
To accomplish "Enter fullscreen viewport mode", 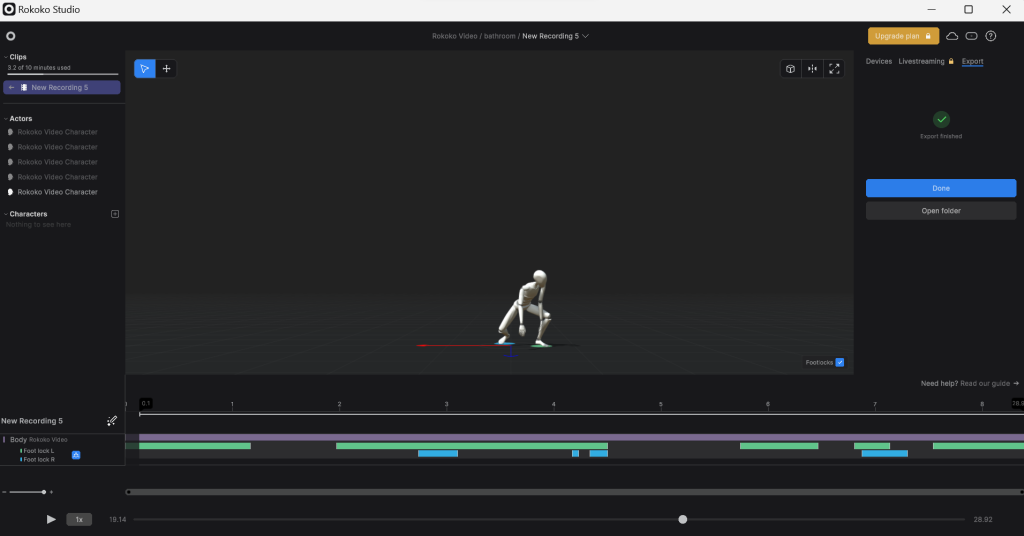I will [x=834, y=69].
